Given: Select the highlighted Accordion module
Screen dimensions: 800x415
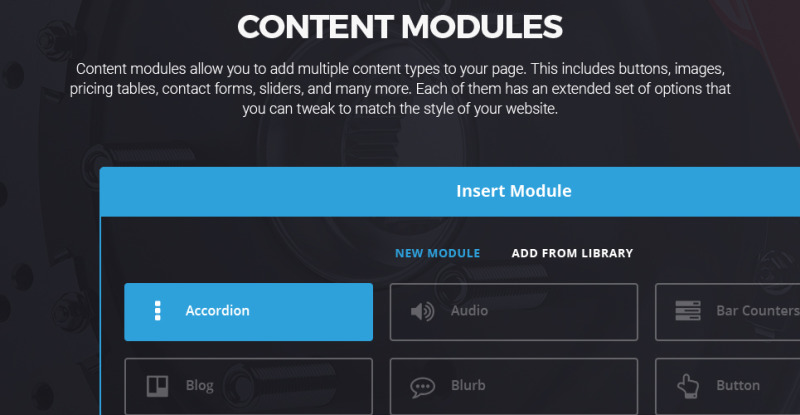Looking at the screenshot, I should 248,312.
